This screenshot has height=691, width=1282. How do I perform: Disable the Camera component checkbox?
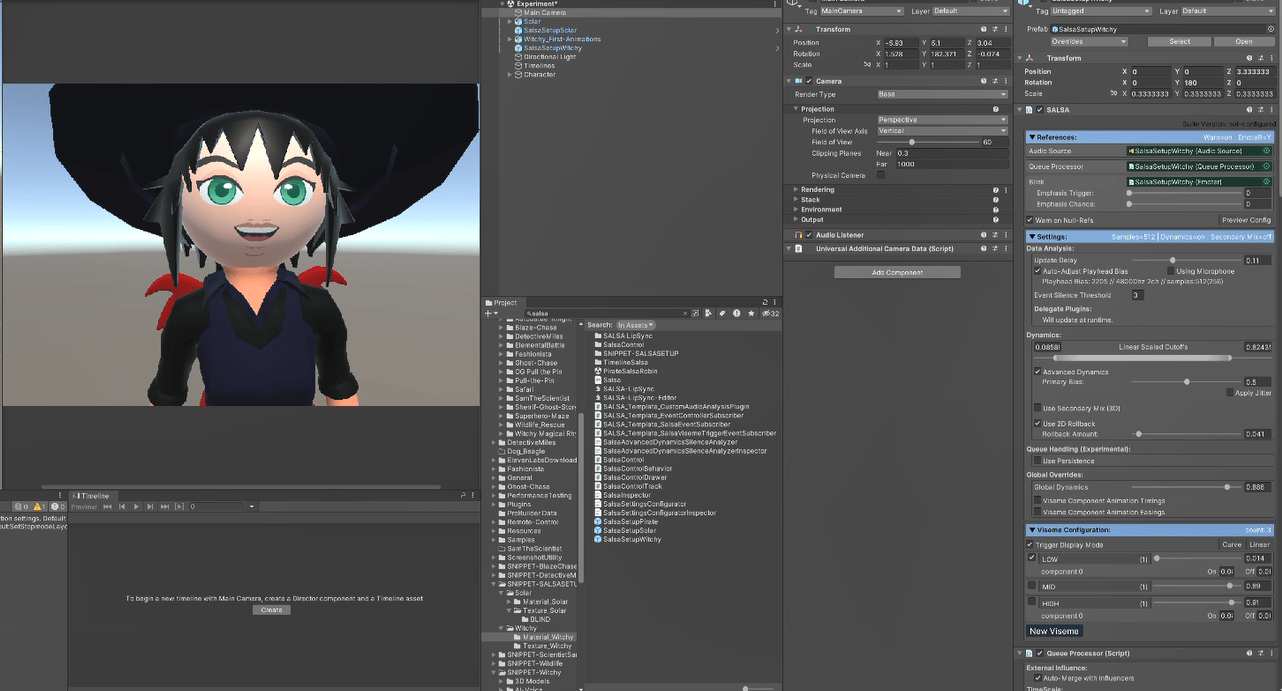coord(810,81)
